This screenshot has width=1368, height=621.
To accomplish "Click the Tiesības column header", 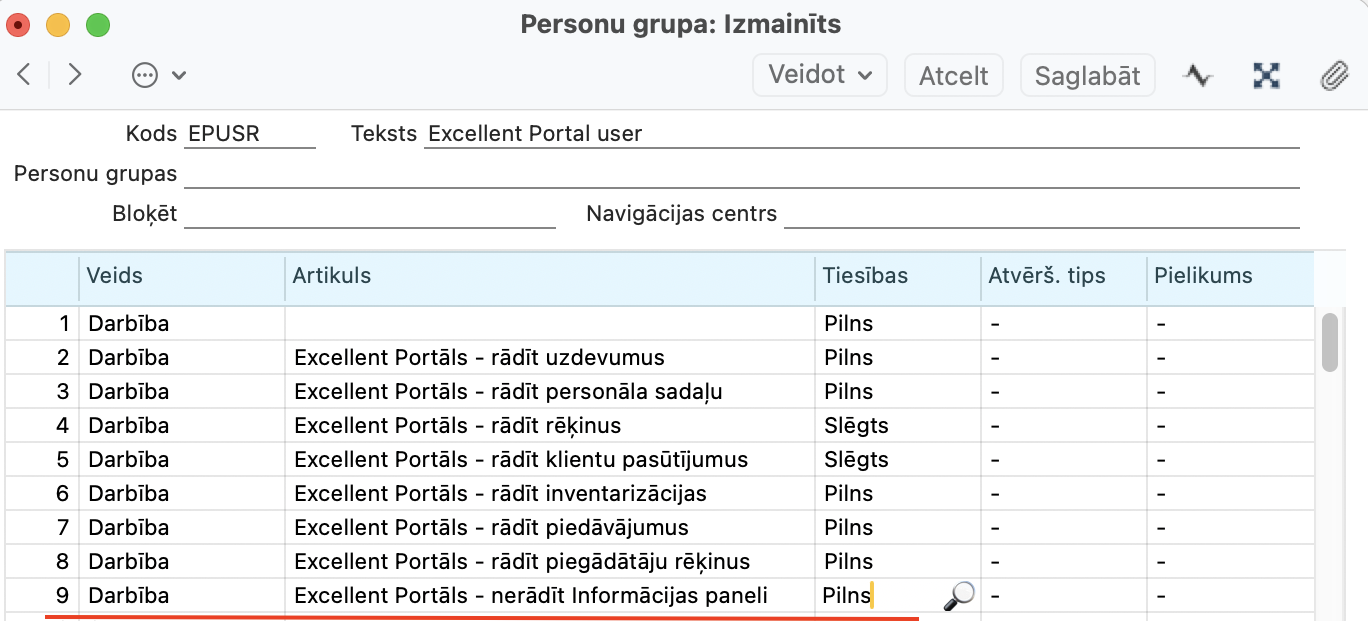I will [x=865, y=276].
